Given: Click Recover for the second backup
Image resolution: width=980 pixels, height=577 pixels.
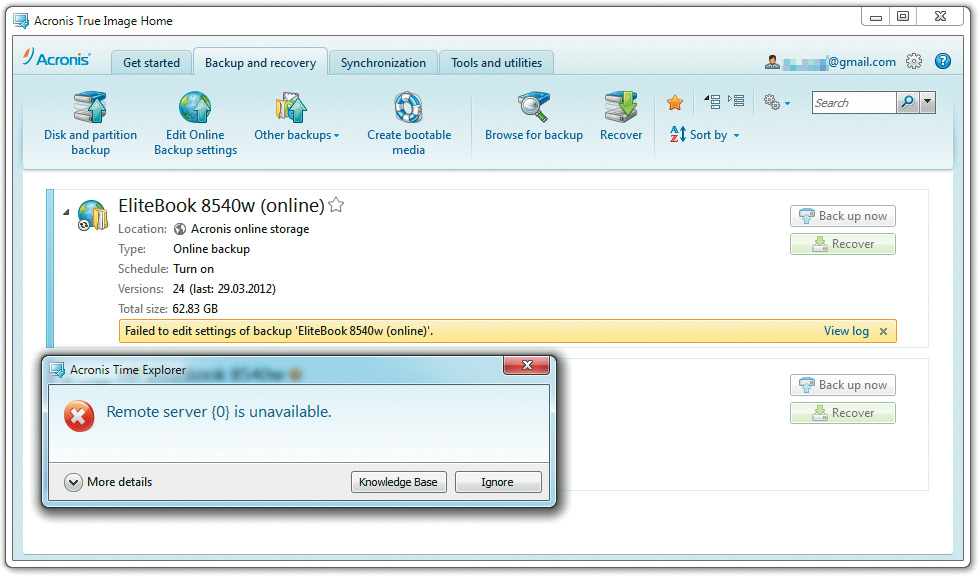Looking at the screenshot, I should [842, 413].
